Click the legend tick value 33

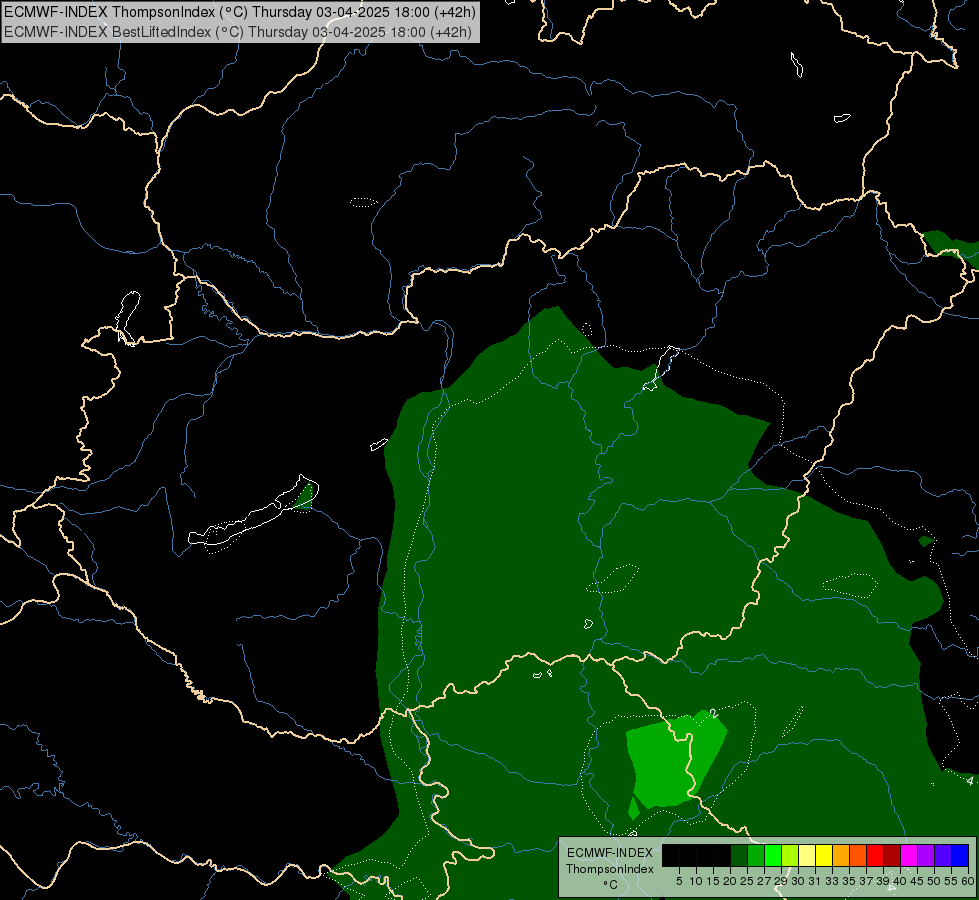tap(832, 881)
